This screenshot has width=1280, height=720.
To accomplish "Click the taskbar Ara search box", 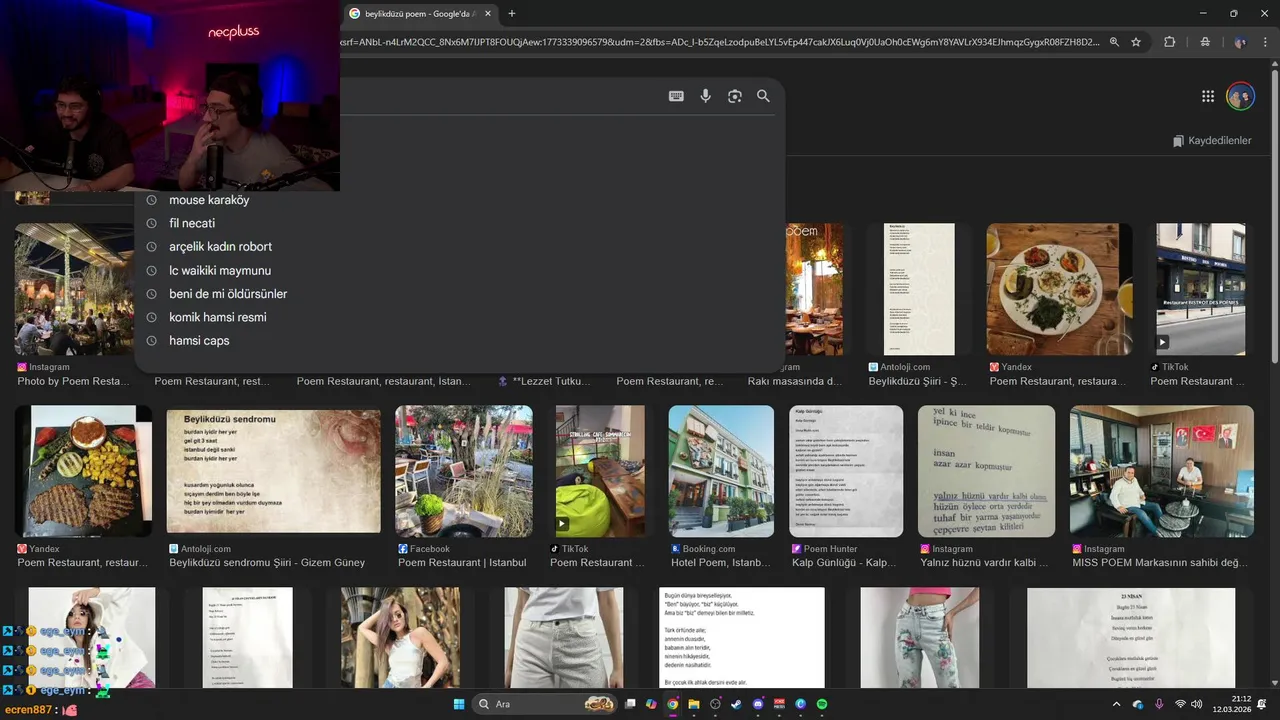I will [545, 704].
